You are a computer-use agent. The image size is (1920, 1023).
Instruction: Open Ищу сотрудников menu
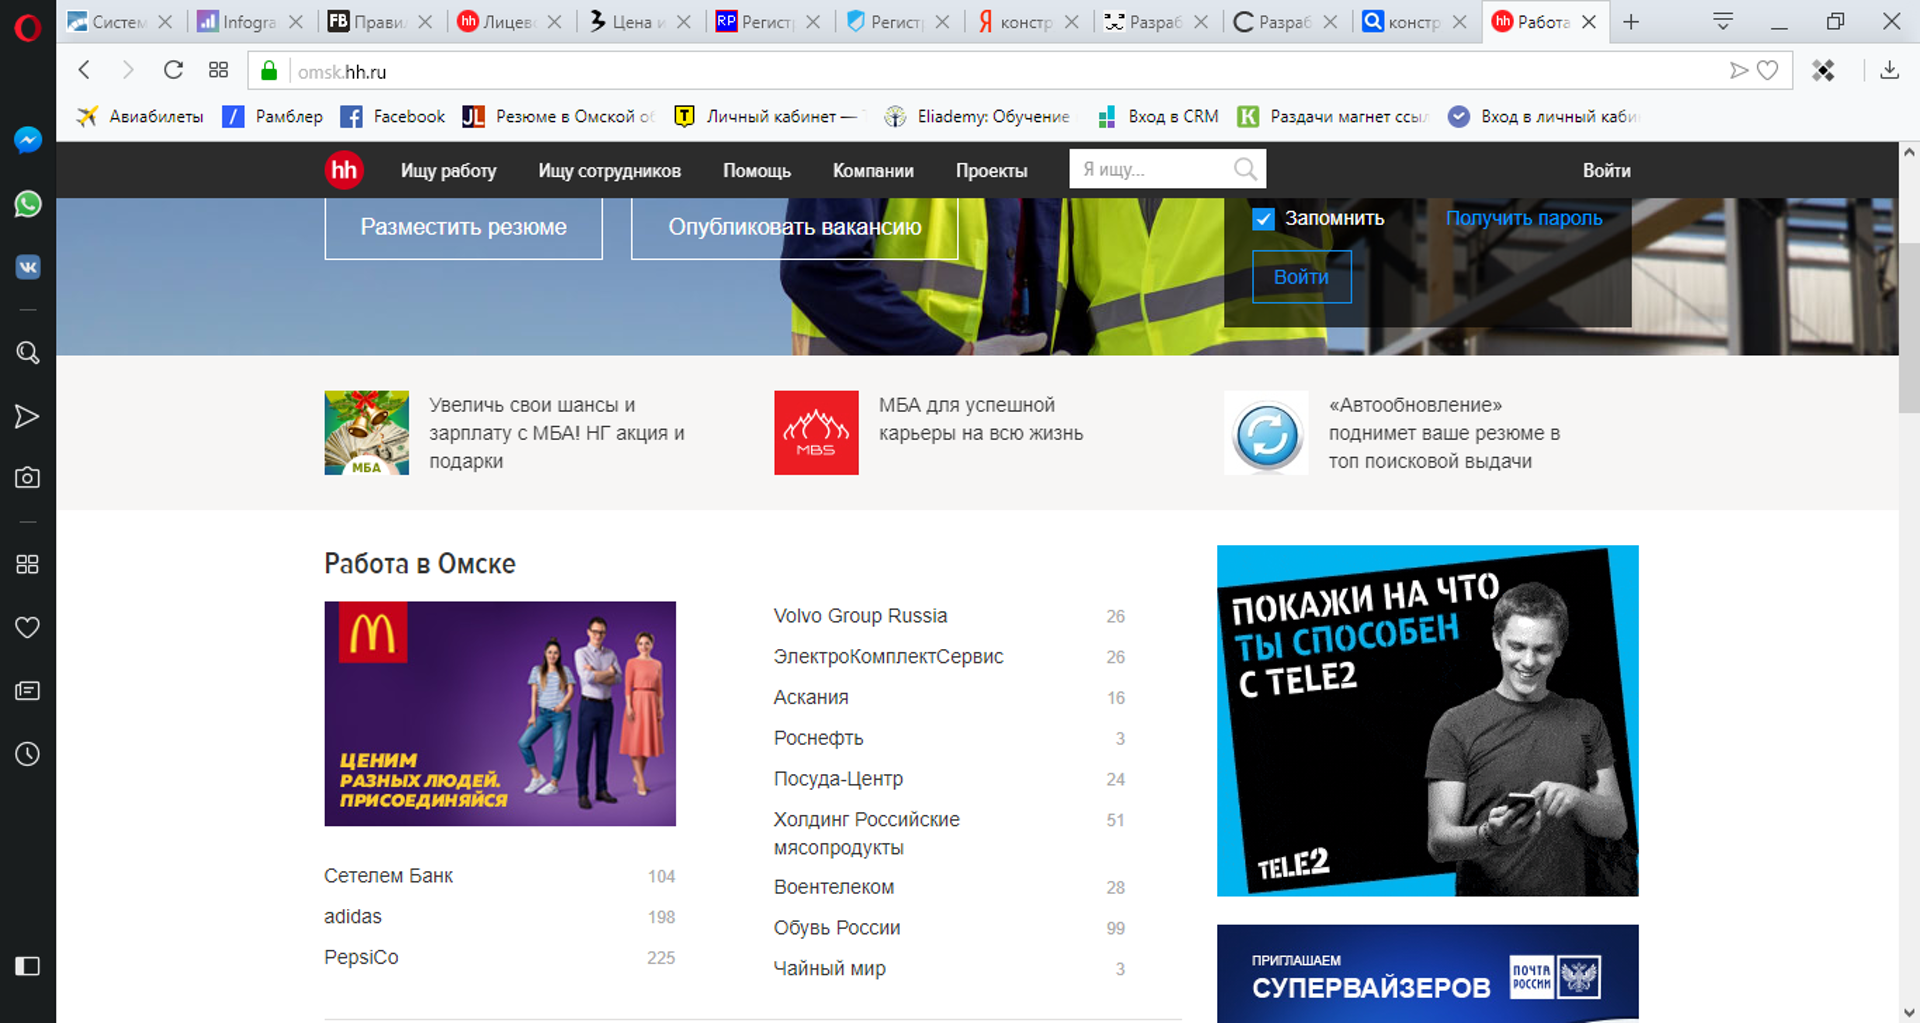coord(610,171)
